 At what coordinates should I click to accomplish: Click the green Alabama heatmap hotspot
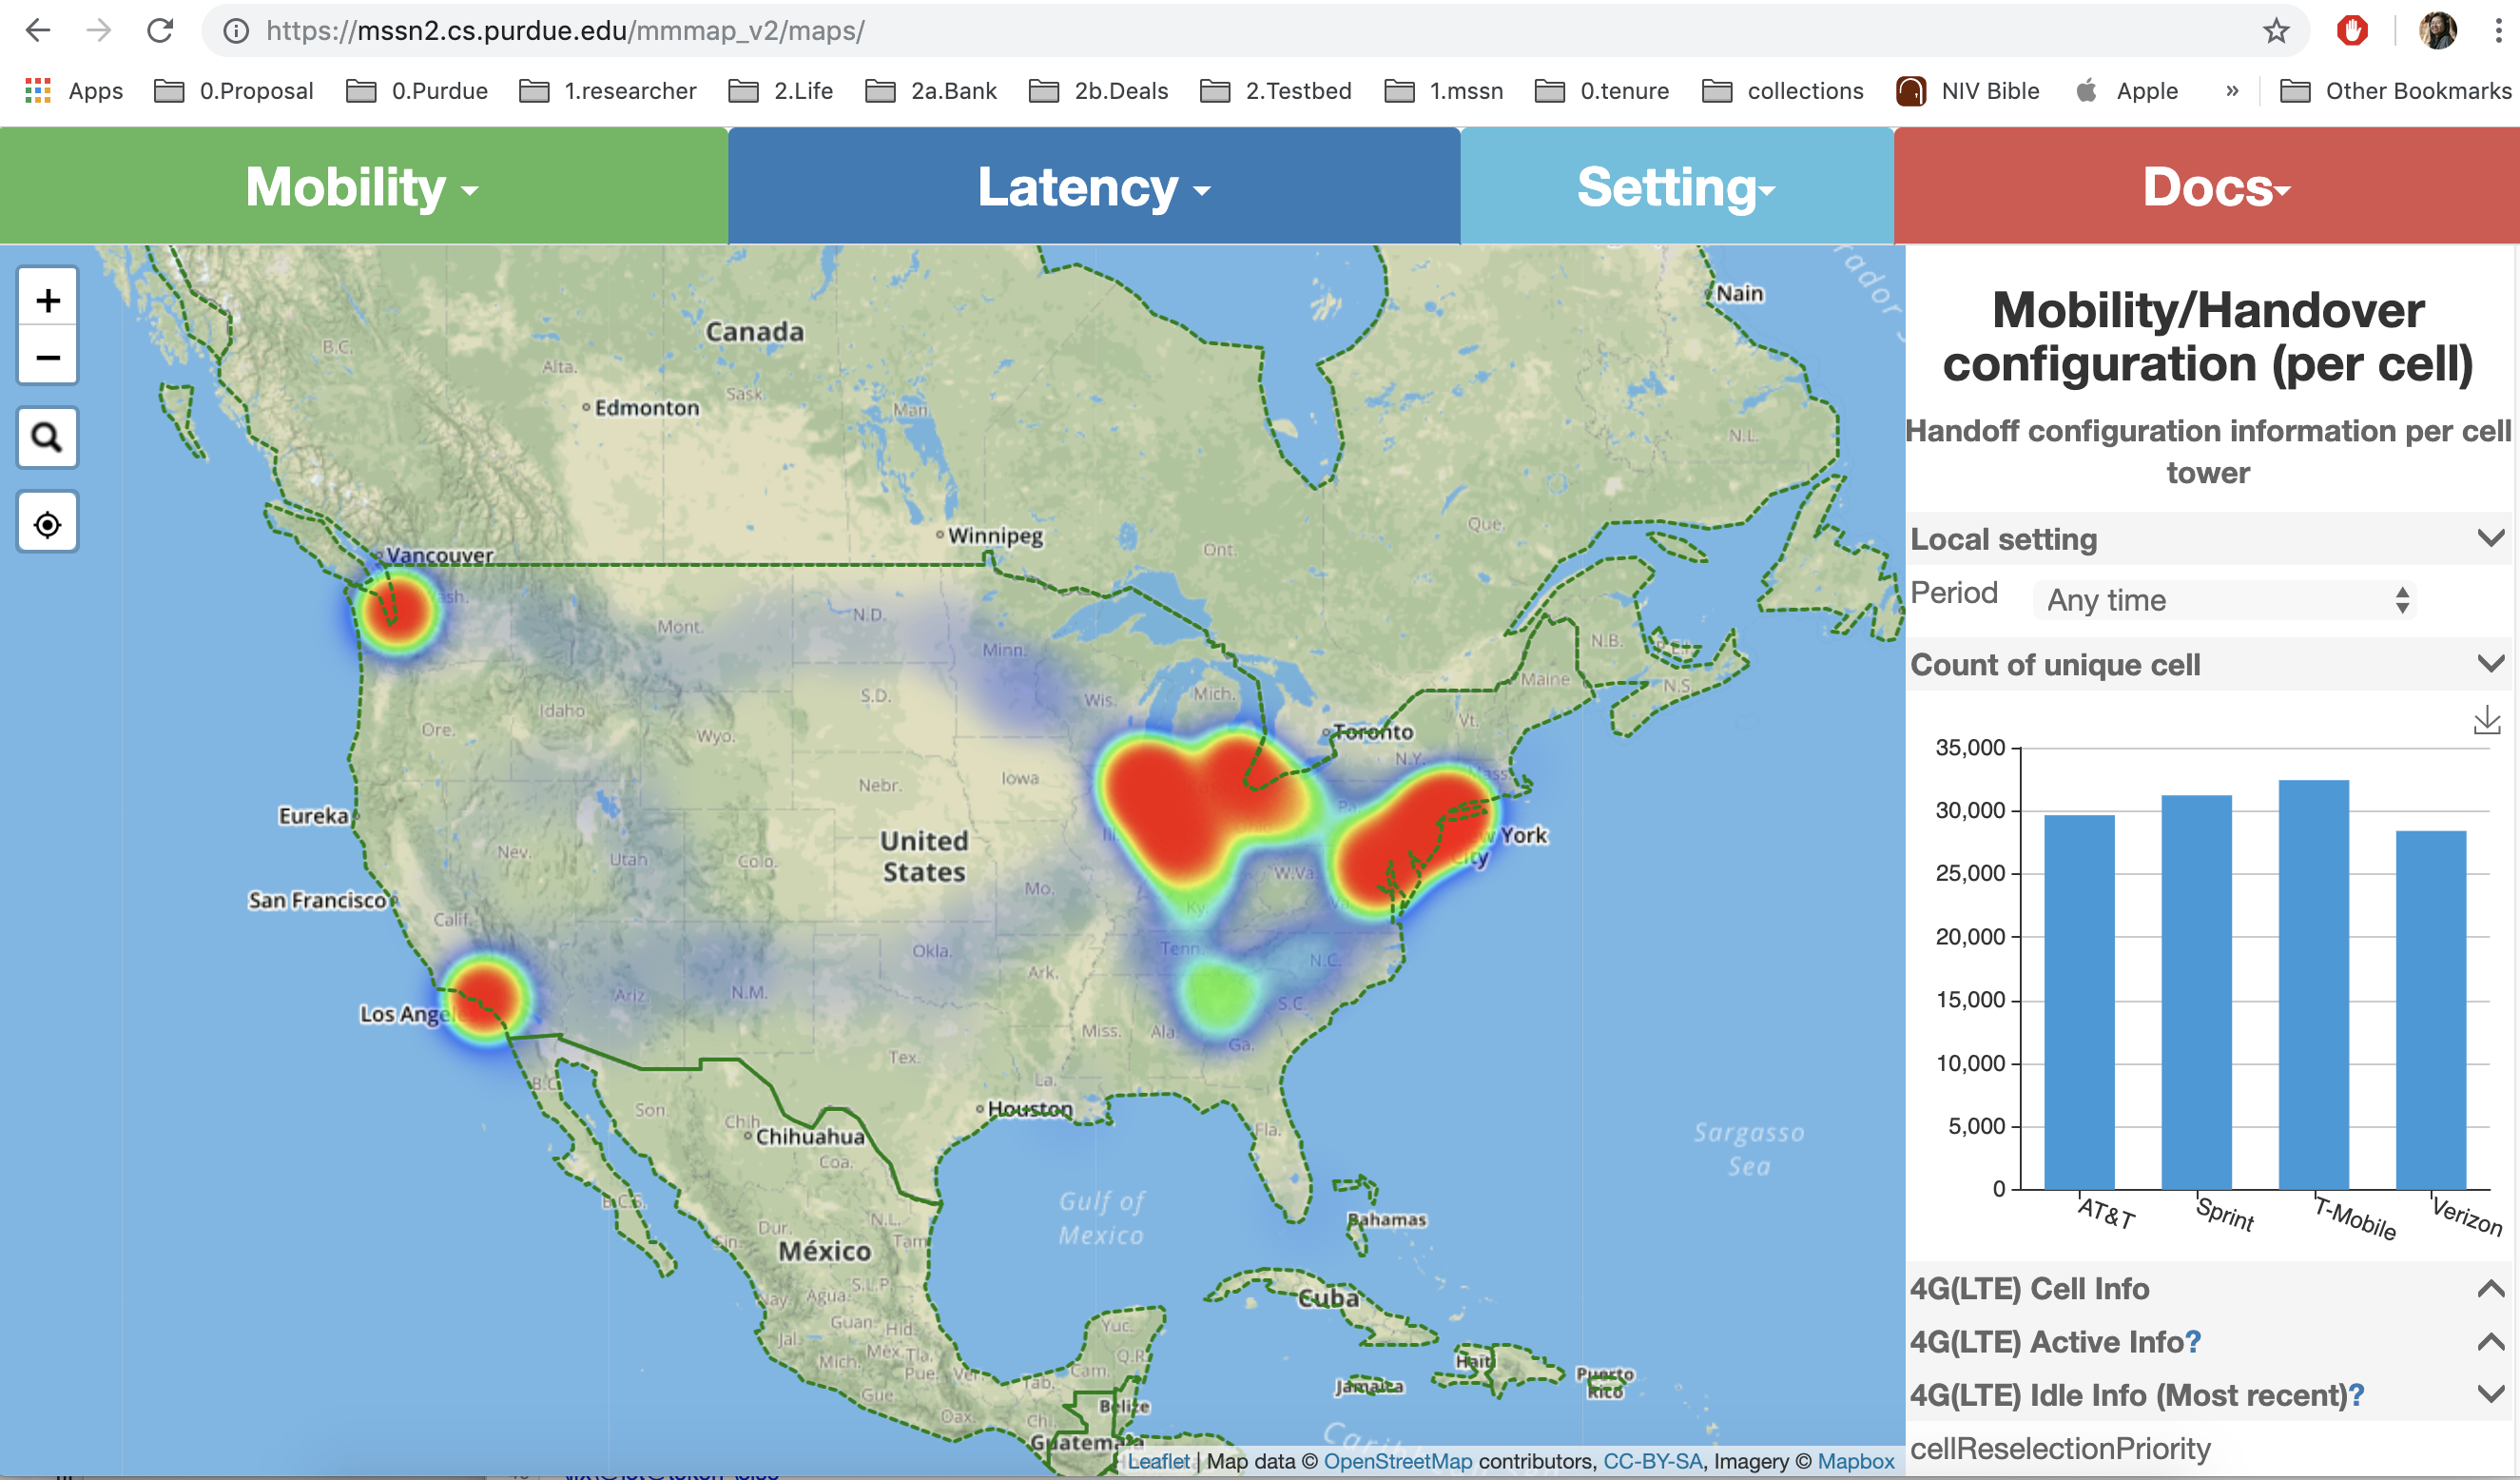click(1218, 994)
